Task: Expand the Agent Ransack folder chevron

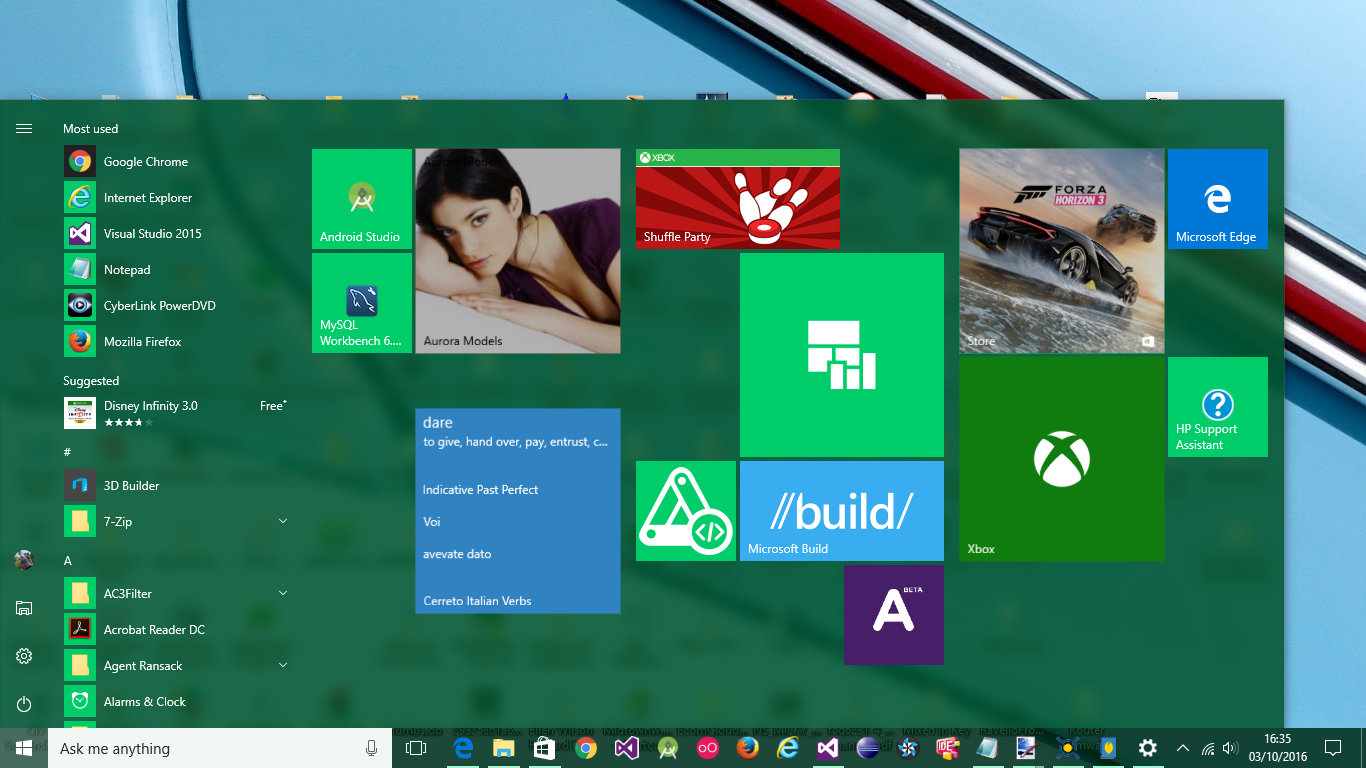Action: [283, 665]
